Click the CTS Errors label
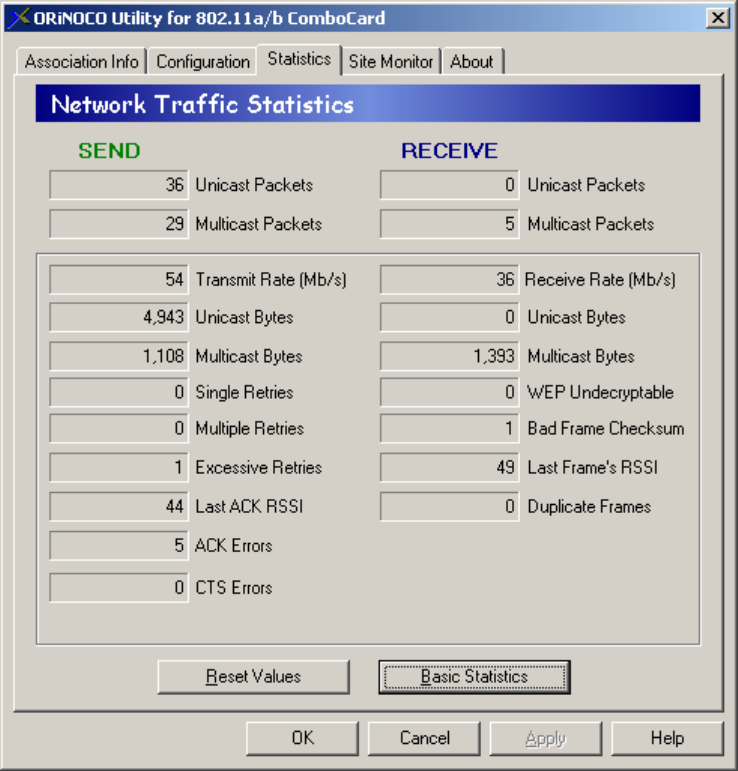The image size is (738, 771). pos(234,587)
